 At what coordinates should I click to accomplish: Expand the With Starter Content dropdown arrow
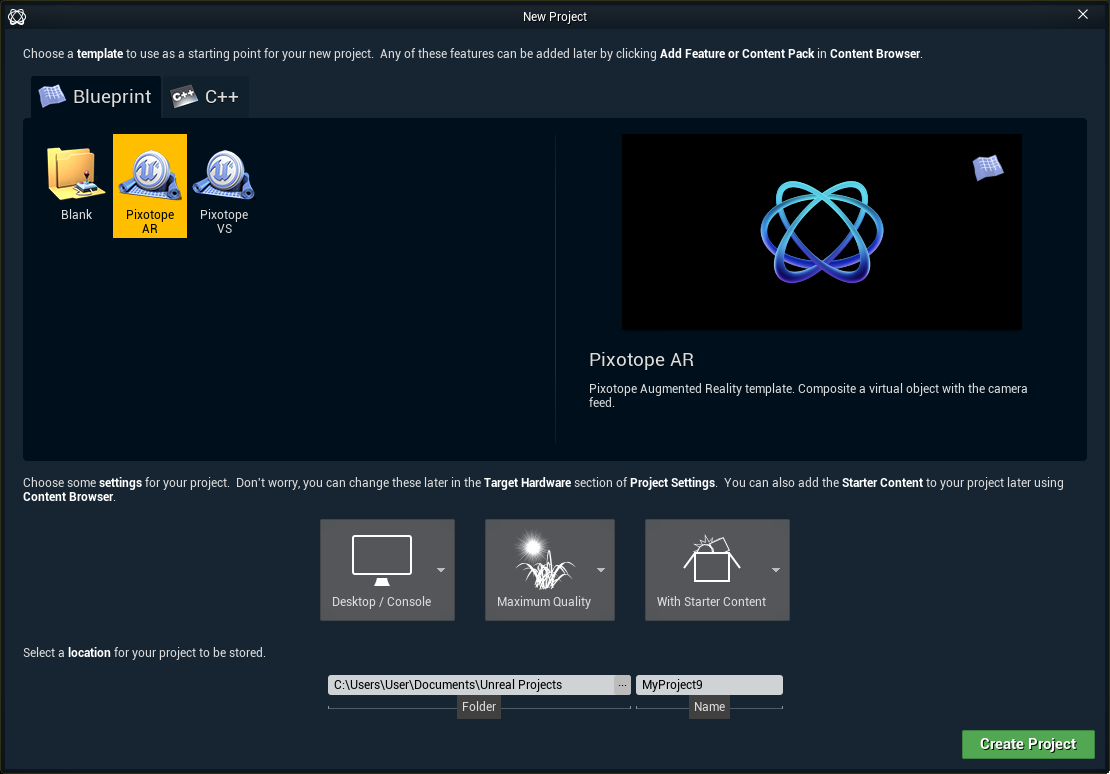click(776, 570)
